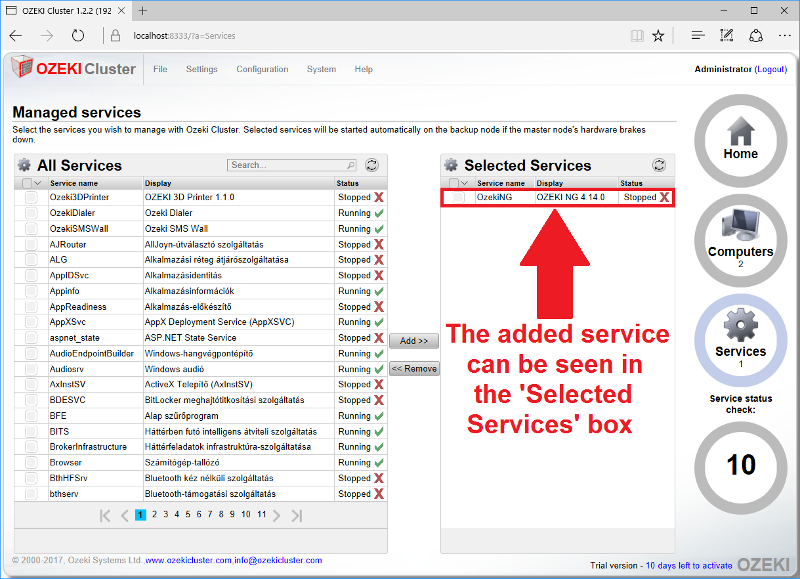Click the browser share icon
This screenshot has height=579, width=800.
756,36
